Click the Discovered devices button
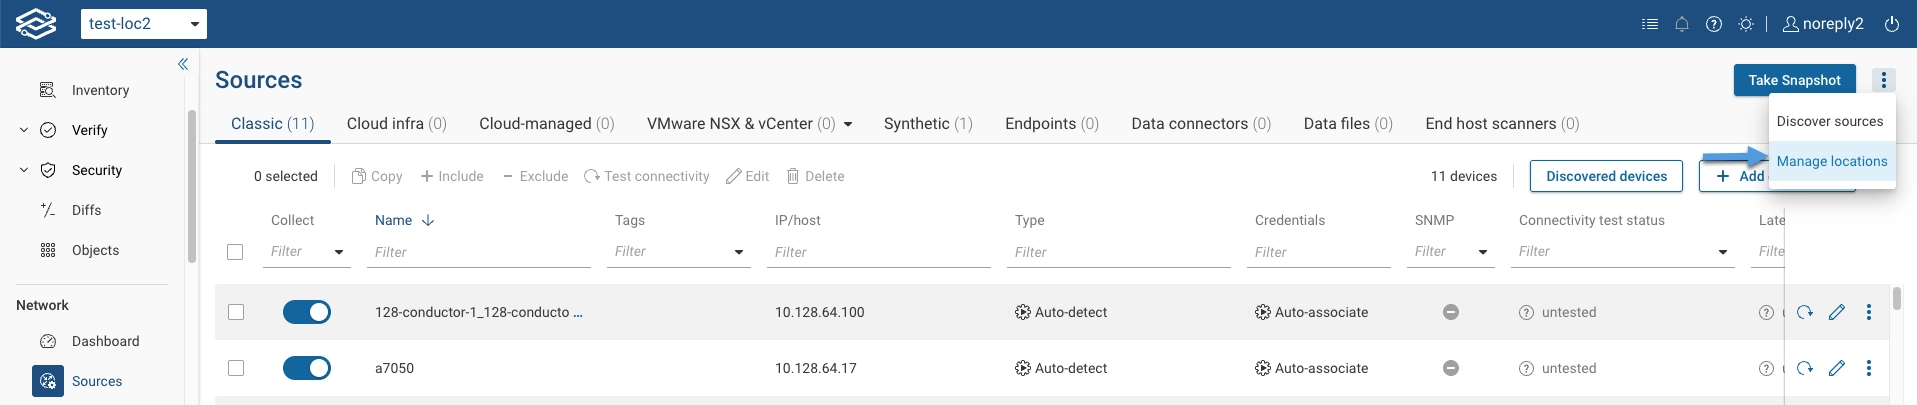This screenshot has width=1917, height=405. click(x=1606, y=176)
